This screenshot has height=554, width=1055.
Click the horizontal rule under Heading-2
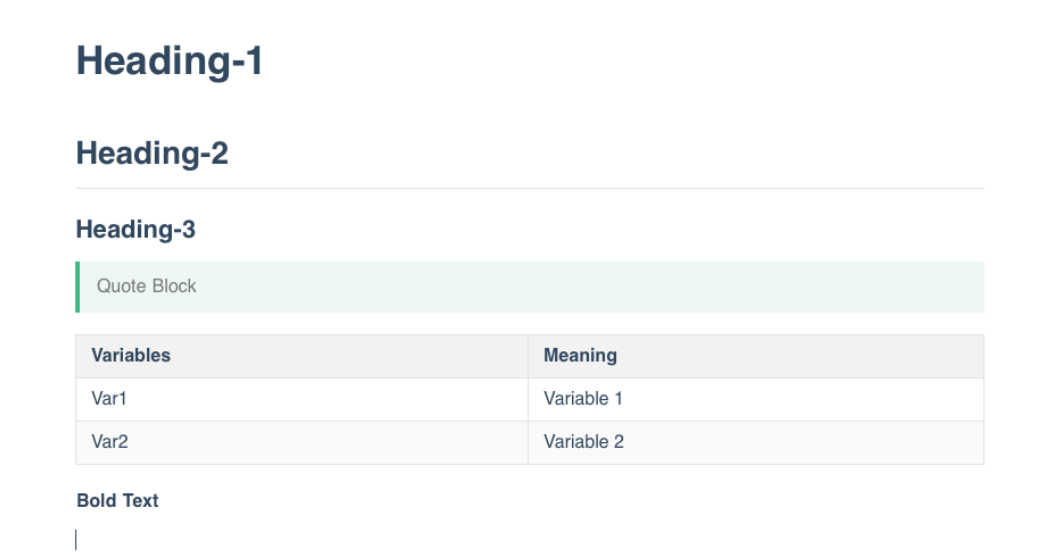point(530,188)
